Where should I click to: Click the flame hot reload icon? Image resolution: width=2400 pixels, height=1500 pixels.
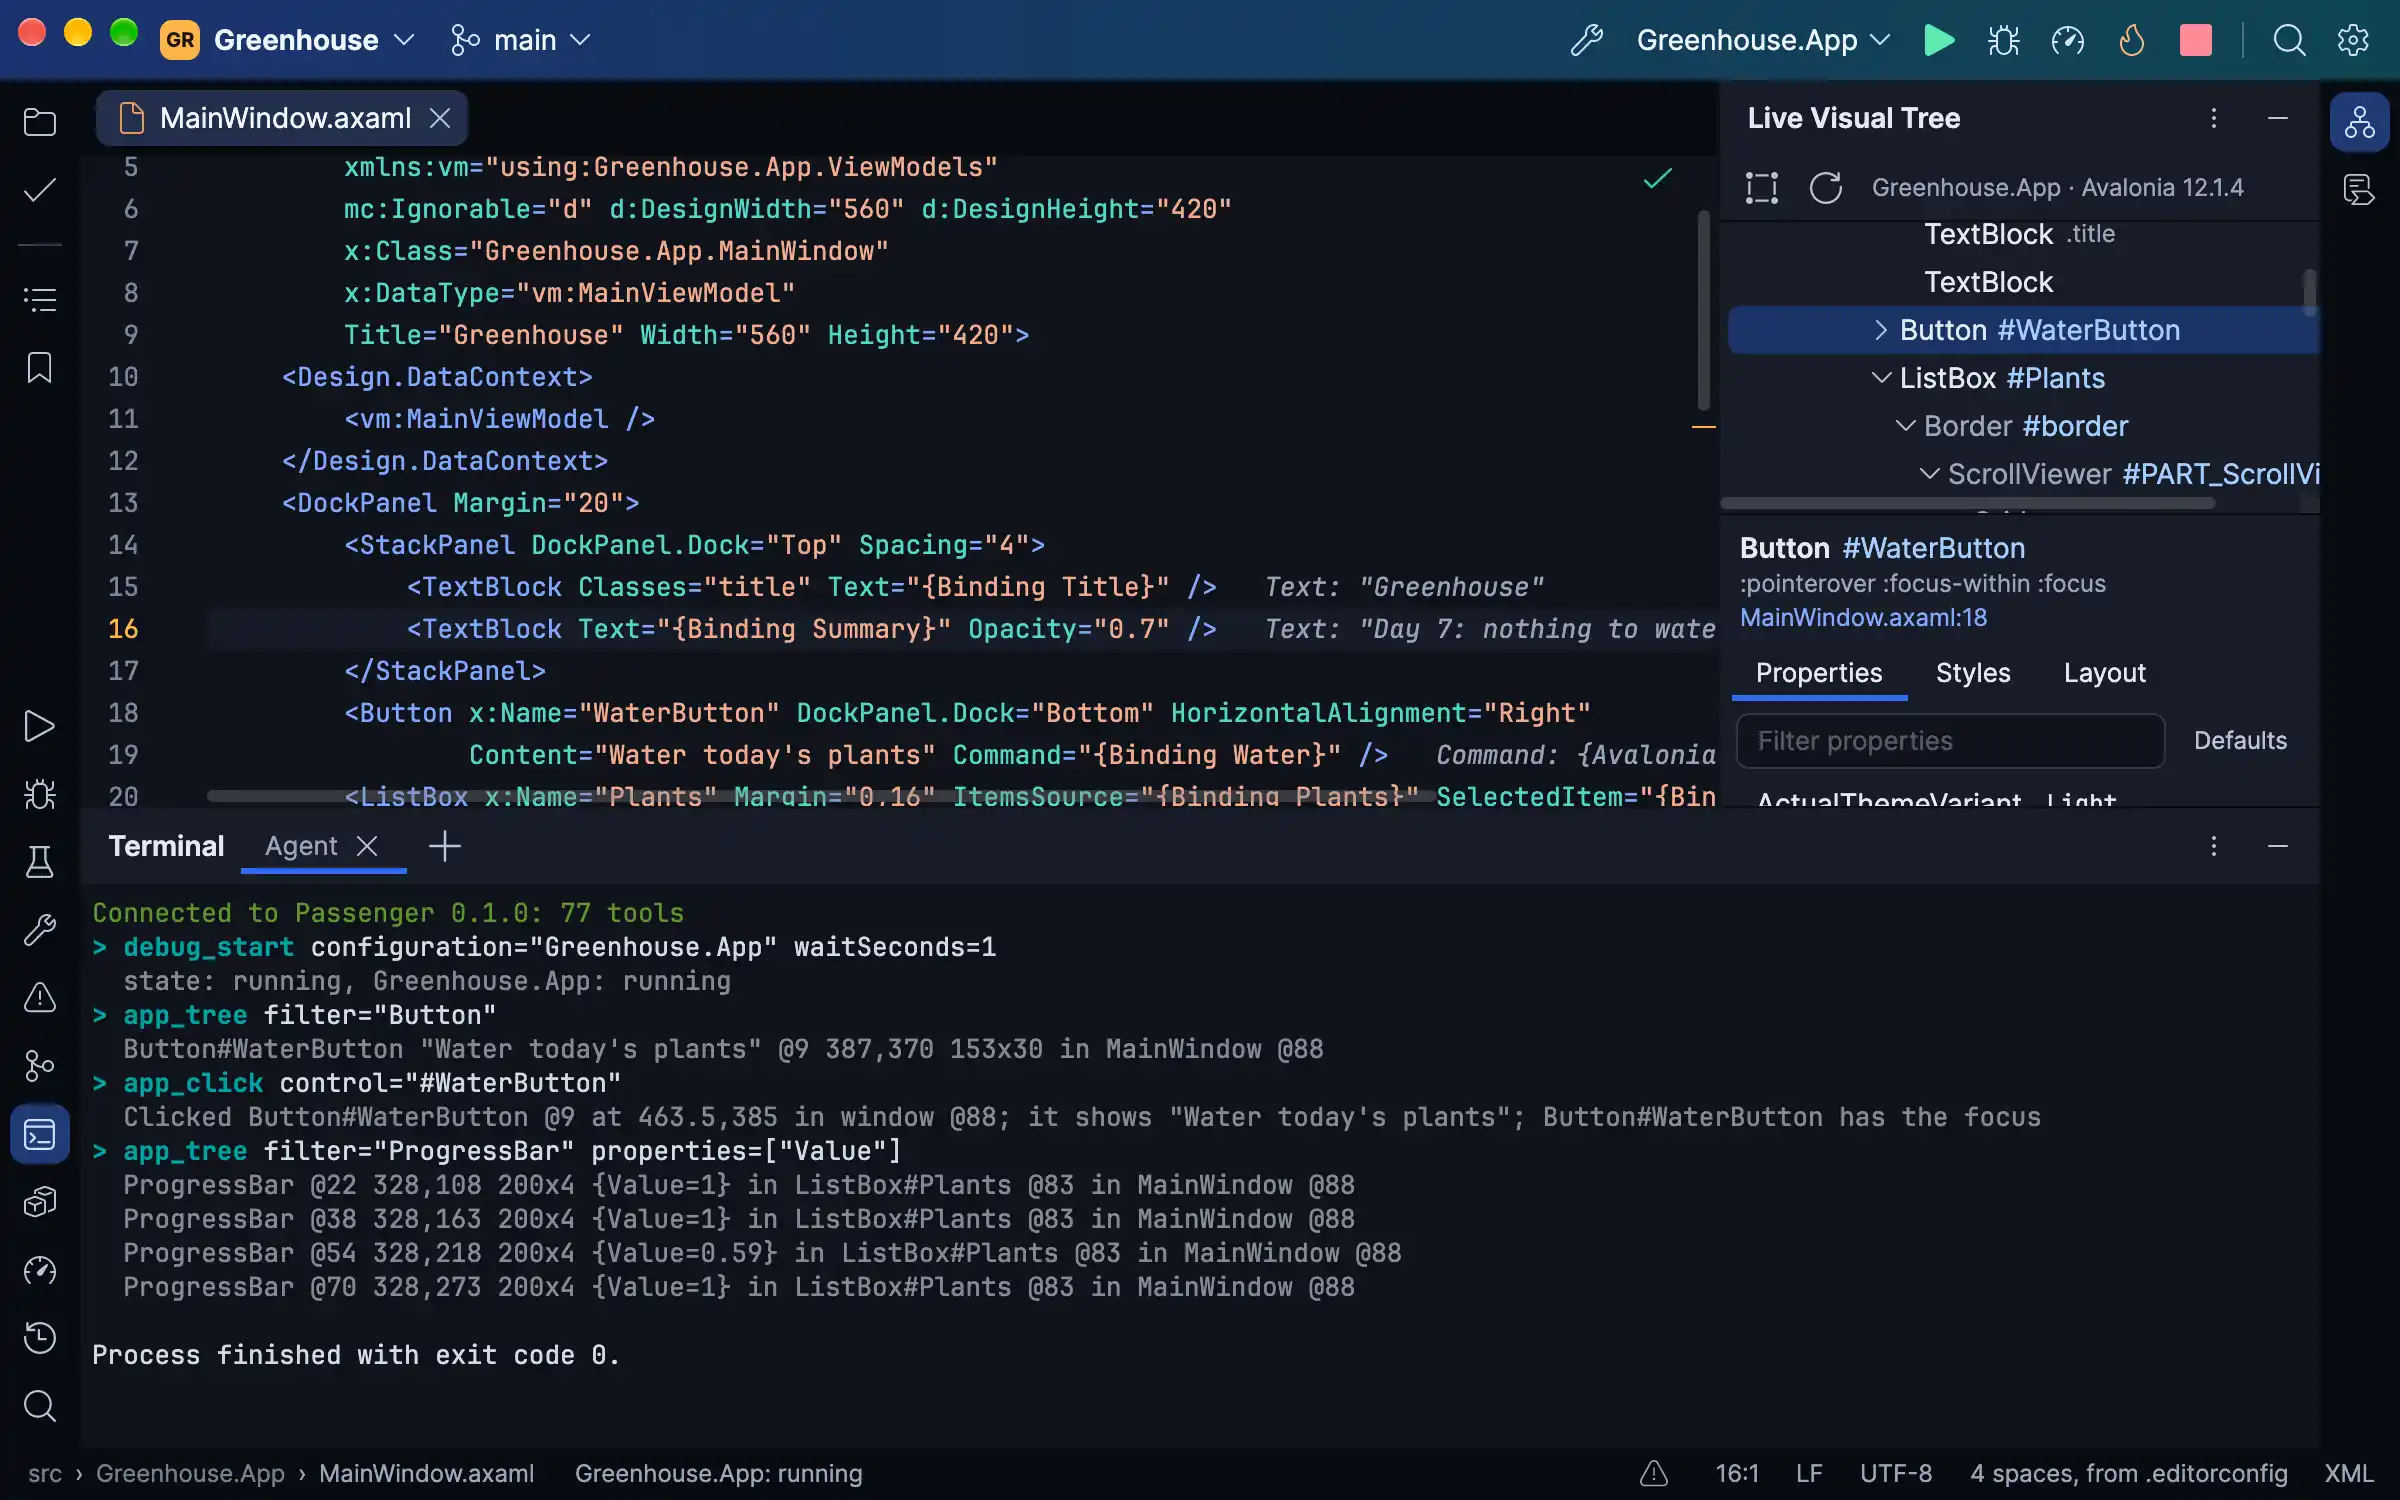[x=2131, y=40]
